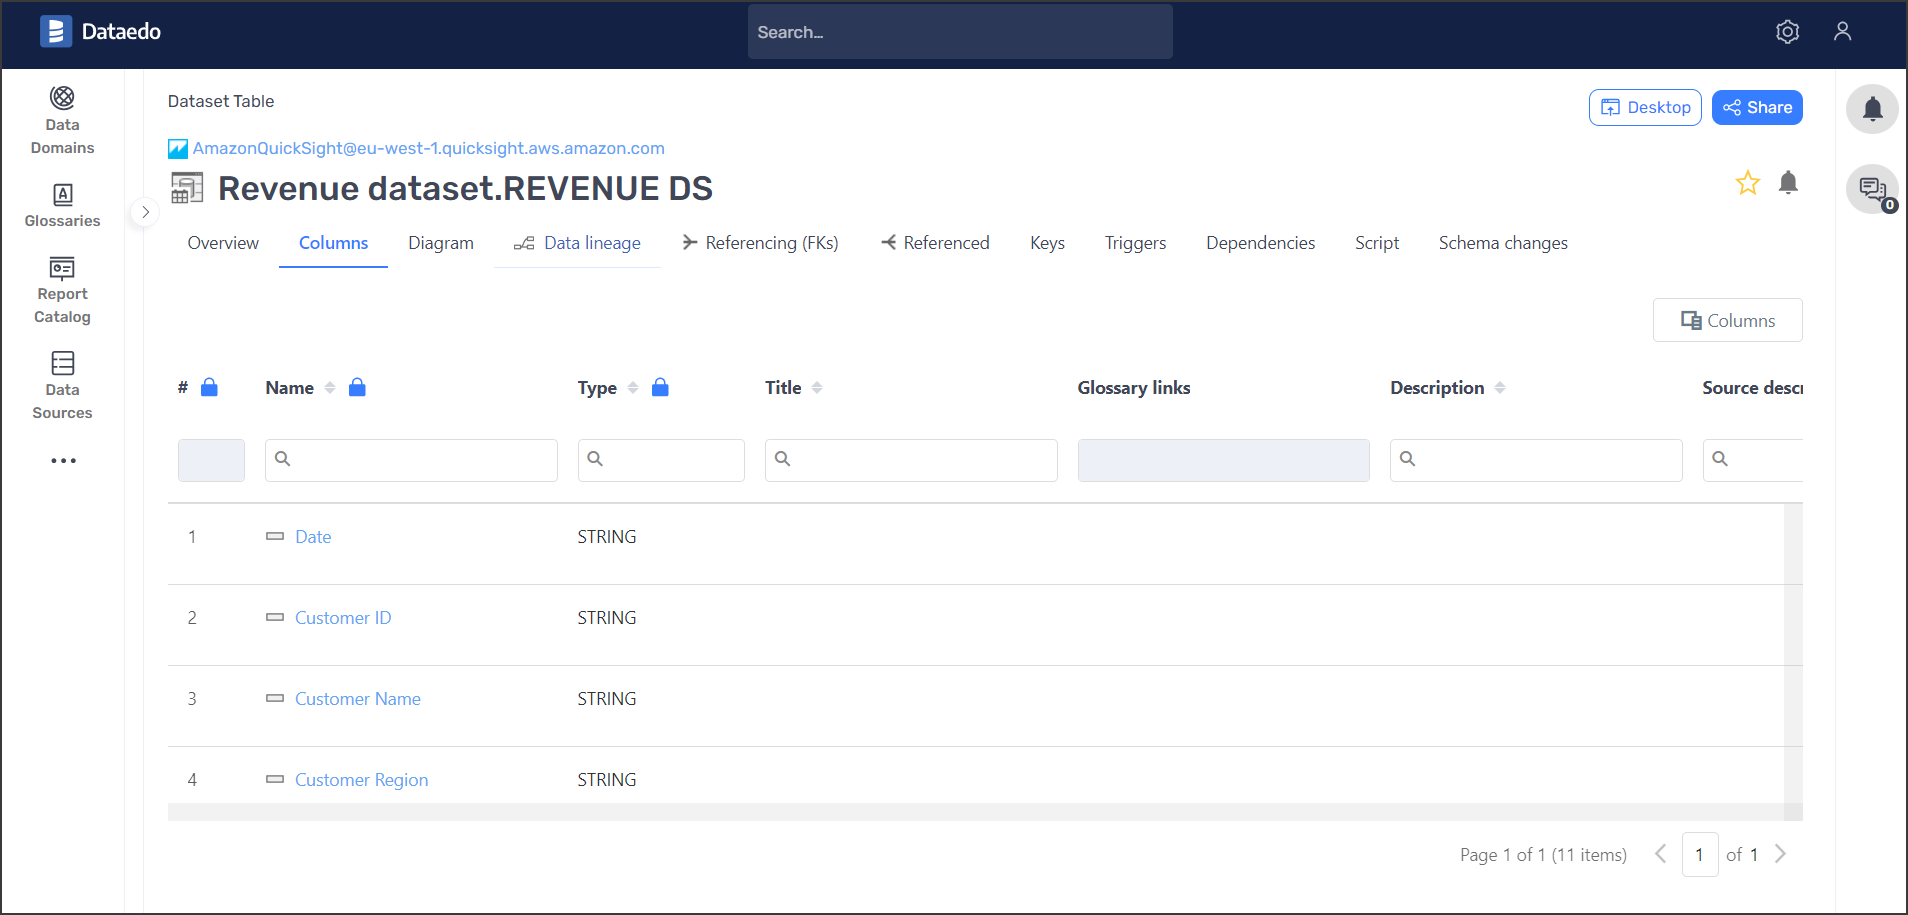This screenshot has height=915, width=1908.
Task: Open Data Domains in sidebar
Action: pyautogui.click(x=62, y=121)
